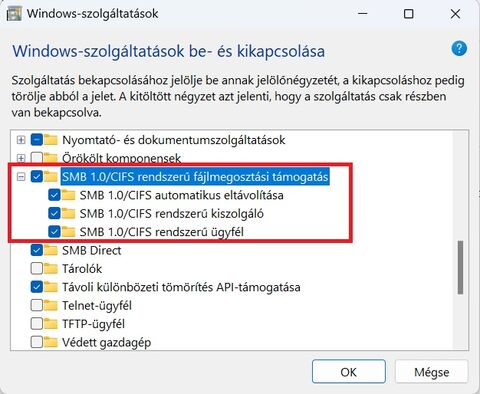Screen dimensions: 480x394
Task: Expand Nyomtató- és dokumentumszolgáltatások tree node
Action: [21, 140]
